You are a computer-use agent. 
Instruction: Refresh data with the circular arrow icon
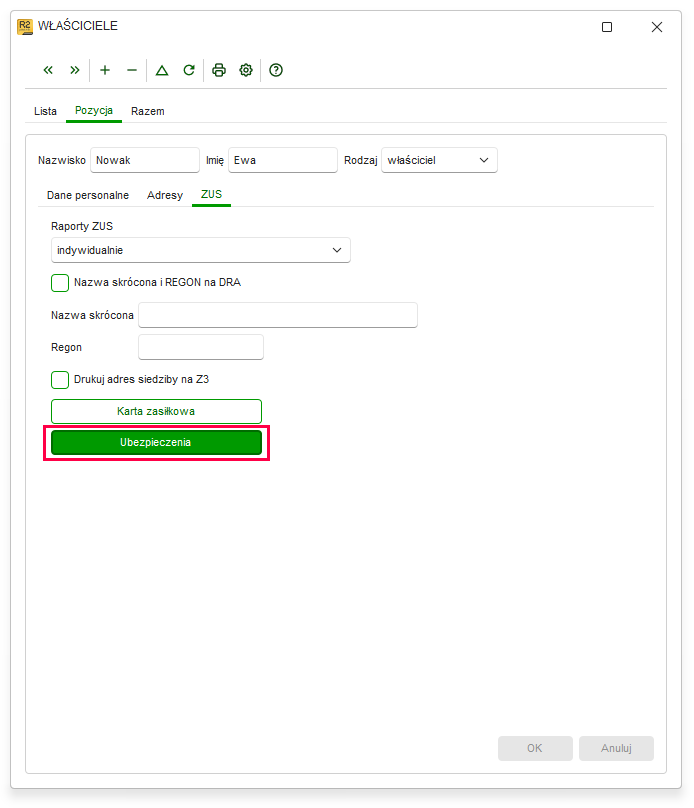point(189,70)
